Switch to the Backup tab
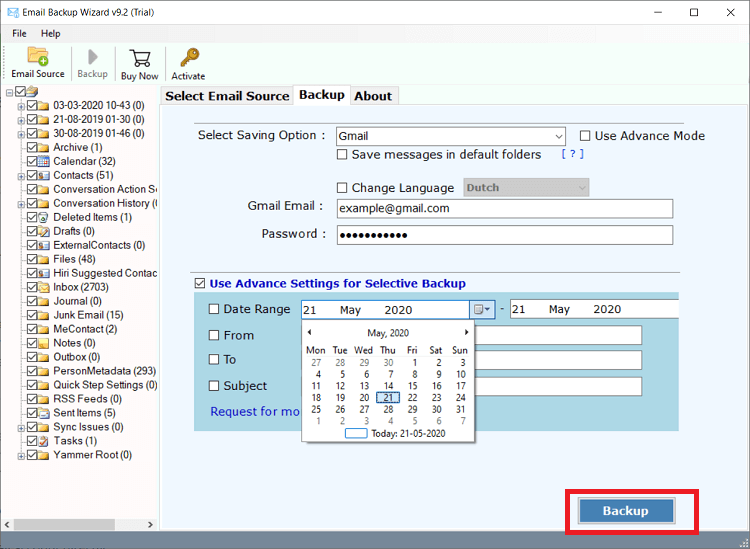The width and height of the screenshot is (750, 549). 322,95
